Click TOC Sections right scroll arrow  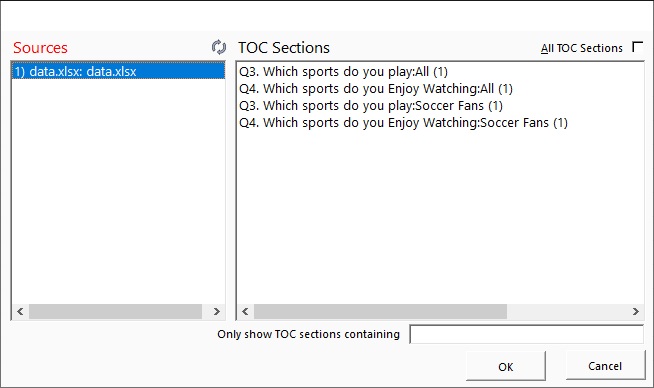pyautogui.click(x=635, y=311)
